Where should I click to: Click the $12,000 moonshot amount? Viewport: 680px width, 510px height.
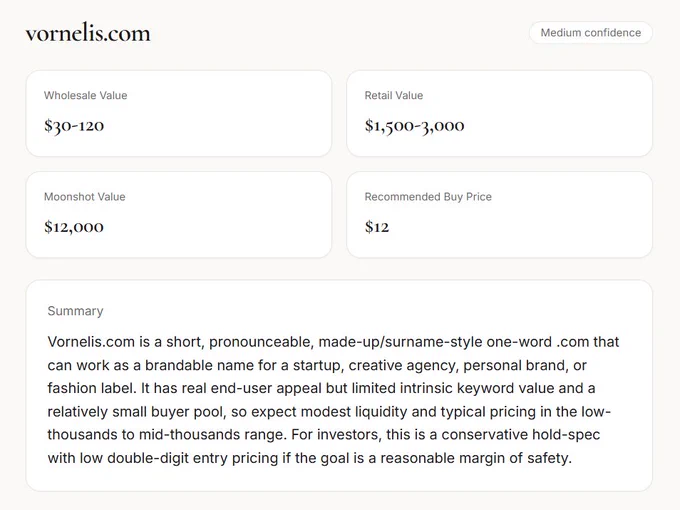click(74, 227)
